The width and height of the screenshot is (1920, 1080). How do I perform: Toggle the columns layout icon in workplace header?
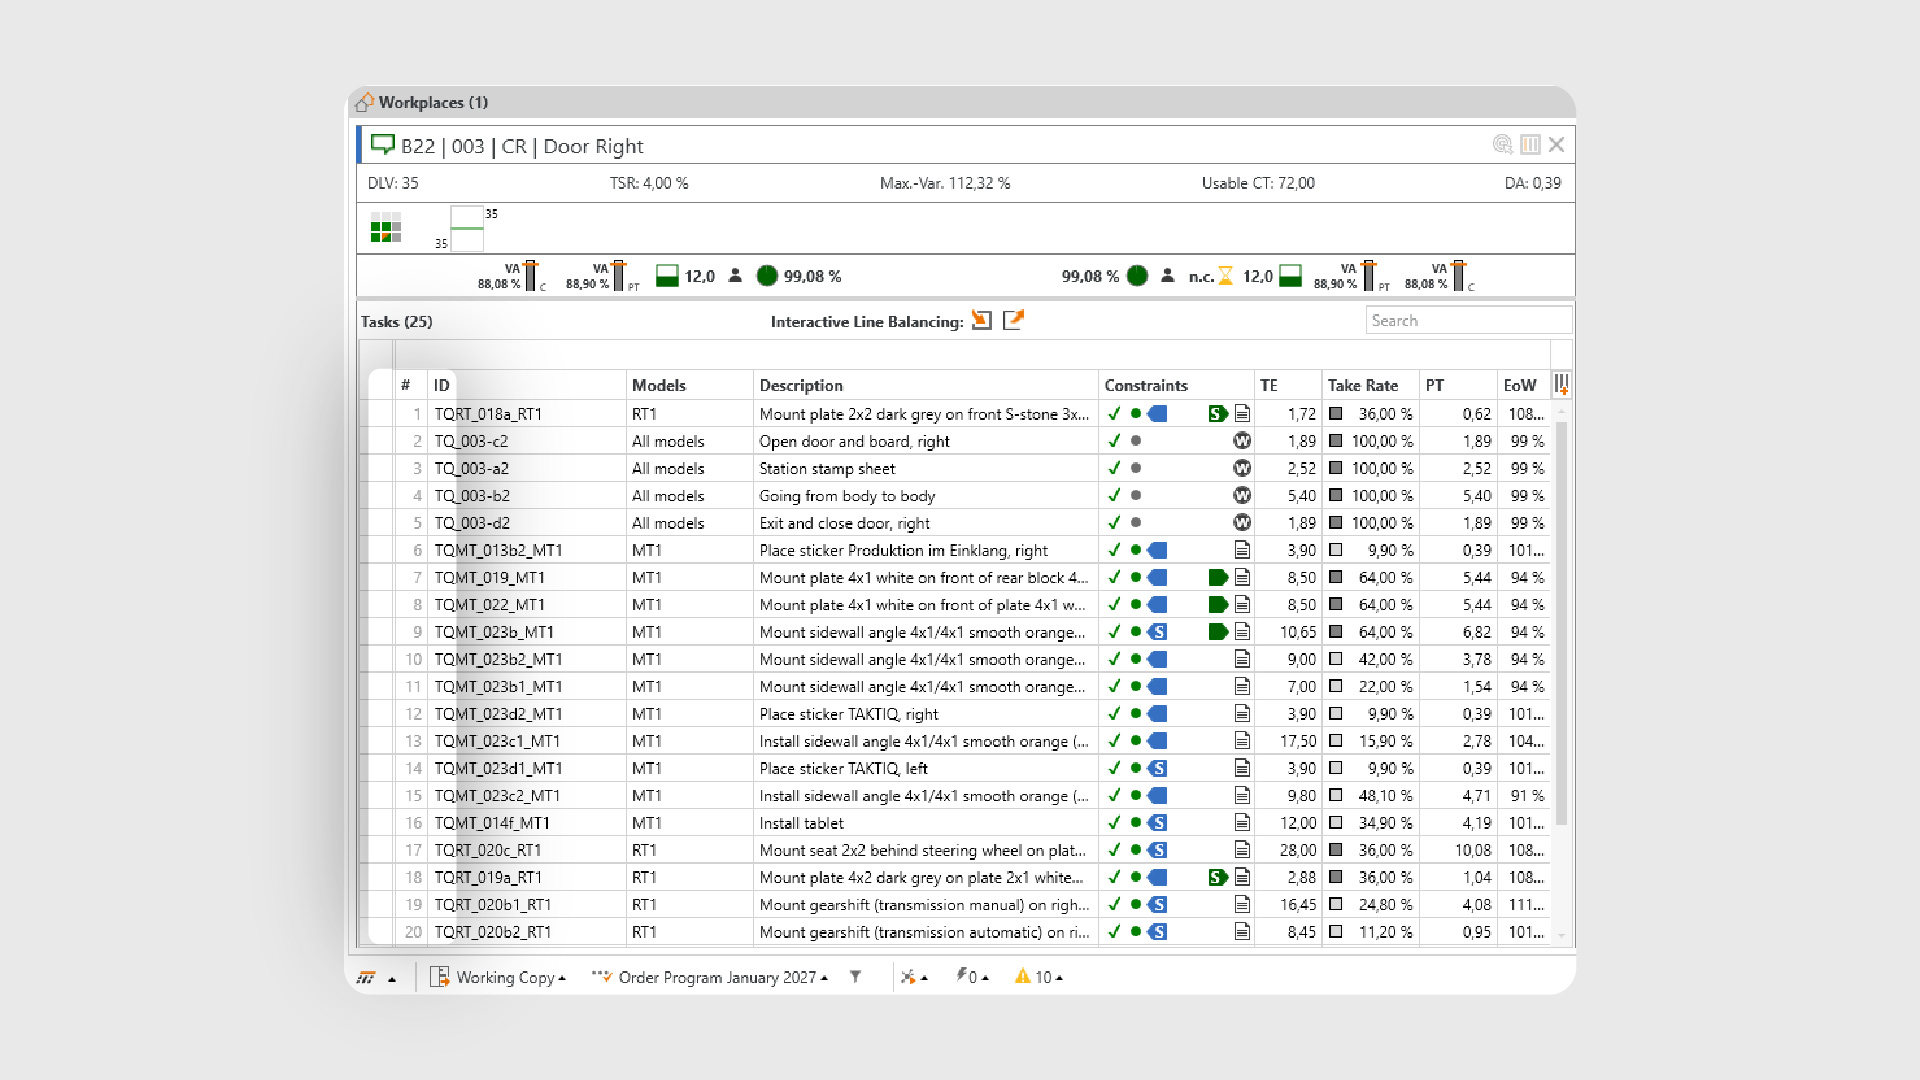coord(1530,145)
